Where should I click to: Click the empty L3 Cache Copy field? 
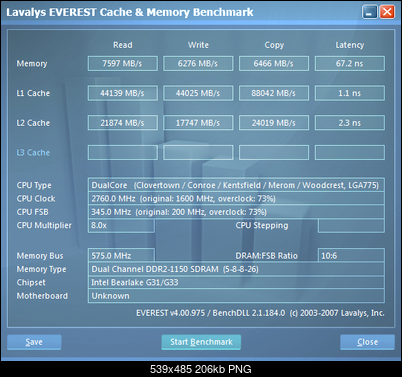click(274, 152)
